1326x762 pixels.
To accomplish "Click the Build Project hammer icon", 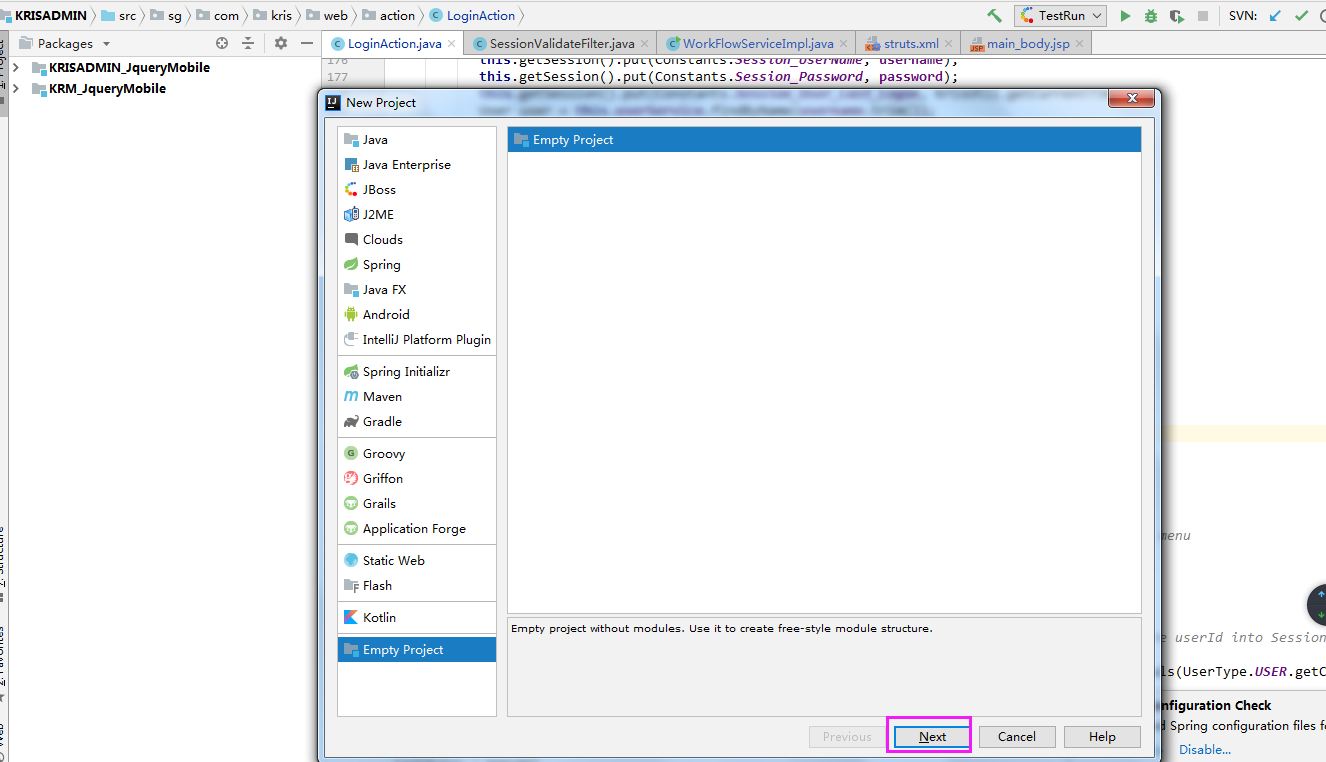I will point(994,16).
